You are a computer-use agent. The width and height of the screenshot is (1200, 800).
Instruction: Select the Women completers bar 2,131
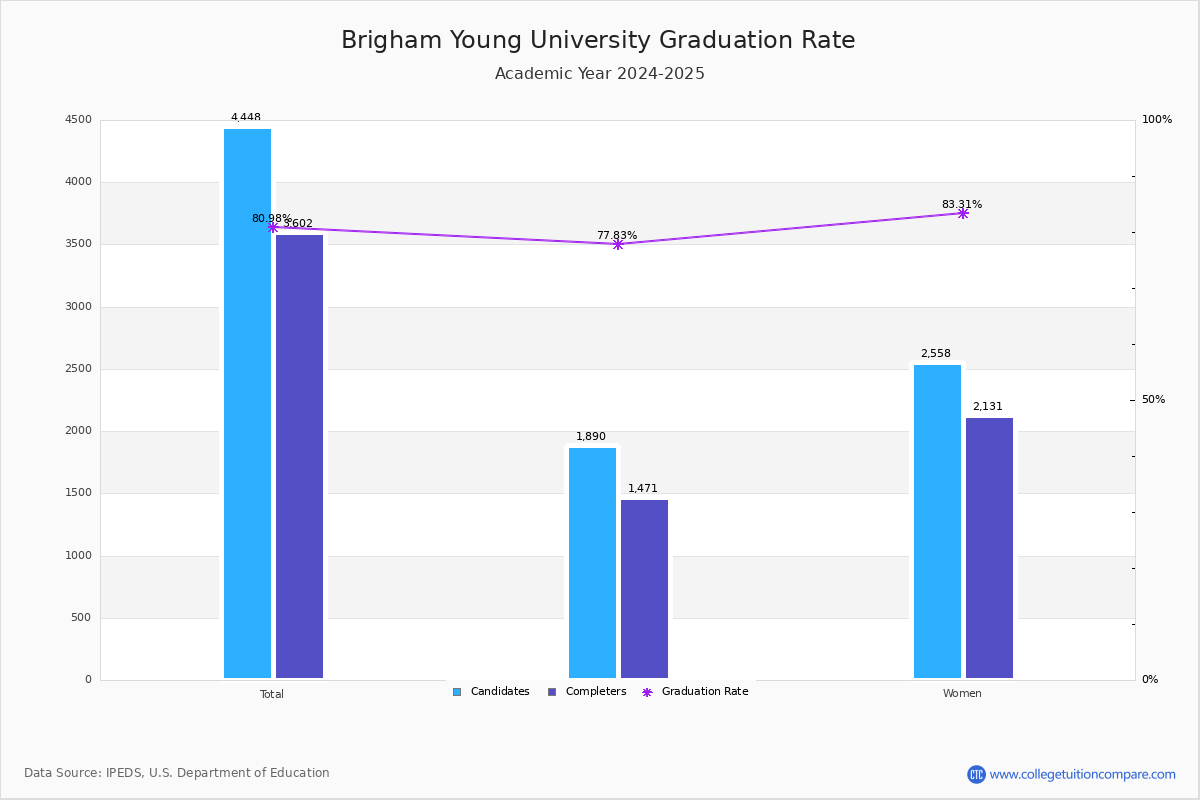[989, 548]
